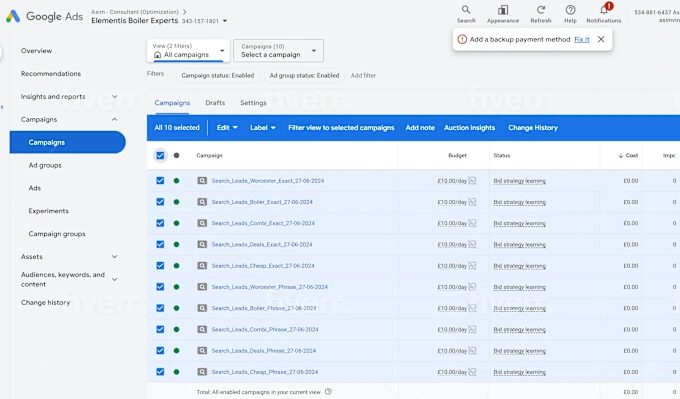The width and height of the screenshot is (680, 399).
Task: Click the Refresh icon
Action: 541,10
